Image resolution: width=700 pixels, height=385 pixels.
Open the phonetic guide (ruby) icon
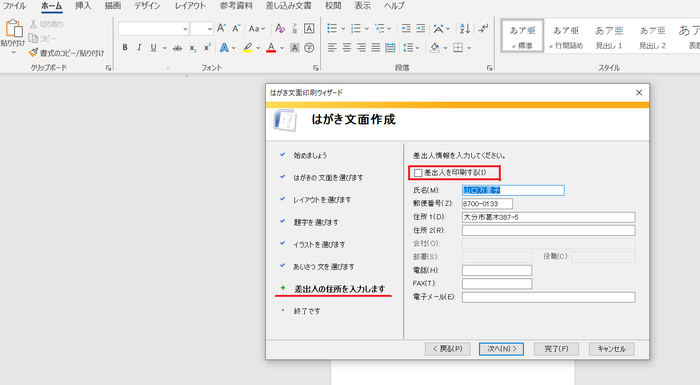[295, 29]
